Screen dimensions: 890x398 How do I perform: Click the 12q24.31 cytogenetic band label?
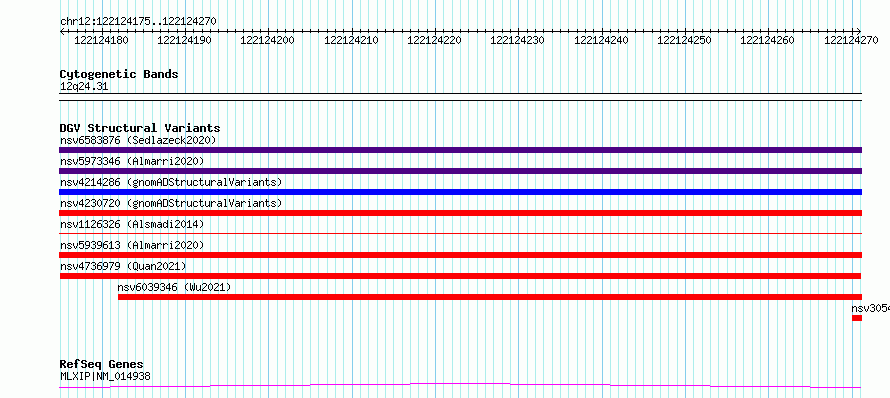(84, 87)
